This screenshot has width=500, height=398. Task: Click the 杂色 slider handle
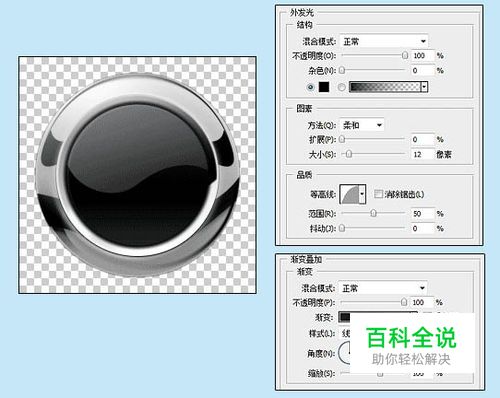pos(342,70)
